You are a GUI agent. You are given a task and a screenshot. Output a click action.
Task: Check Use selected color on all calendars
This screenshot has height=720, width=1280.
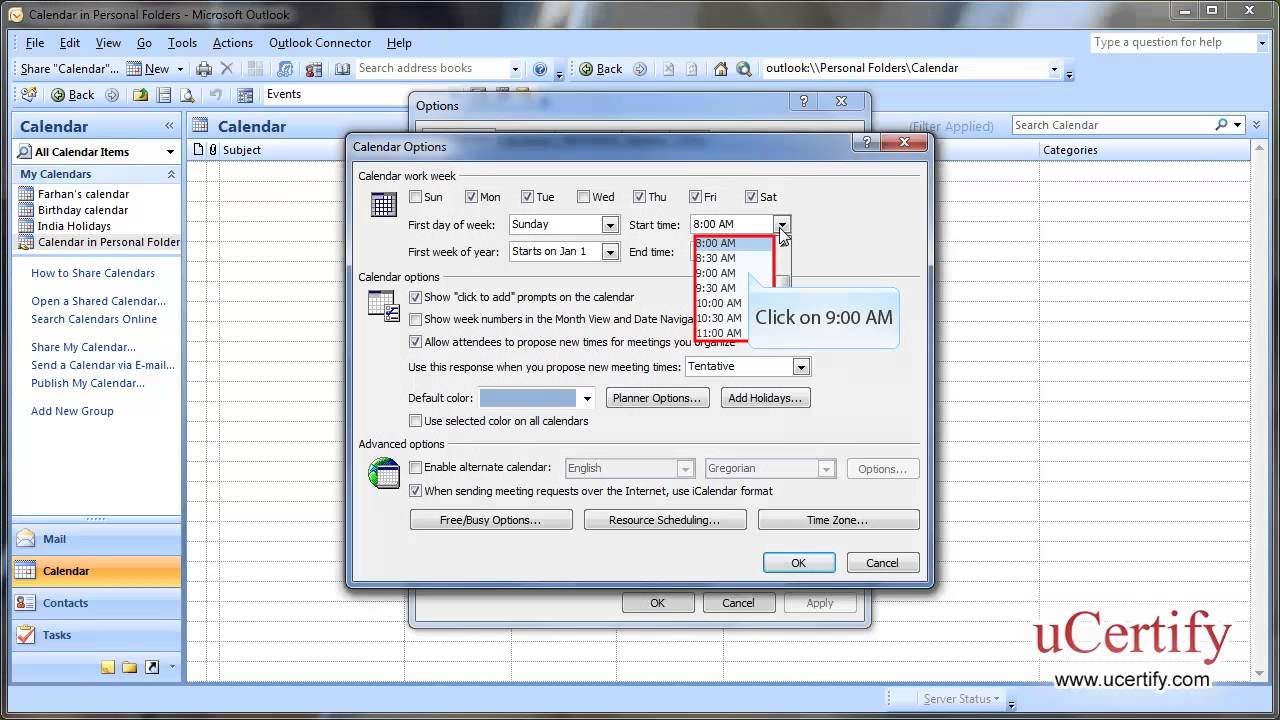click(x=415, y=421)
